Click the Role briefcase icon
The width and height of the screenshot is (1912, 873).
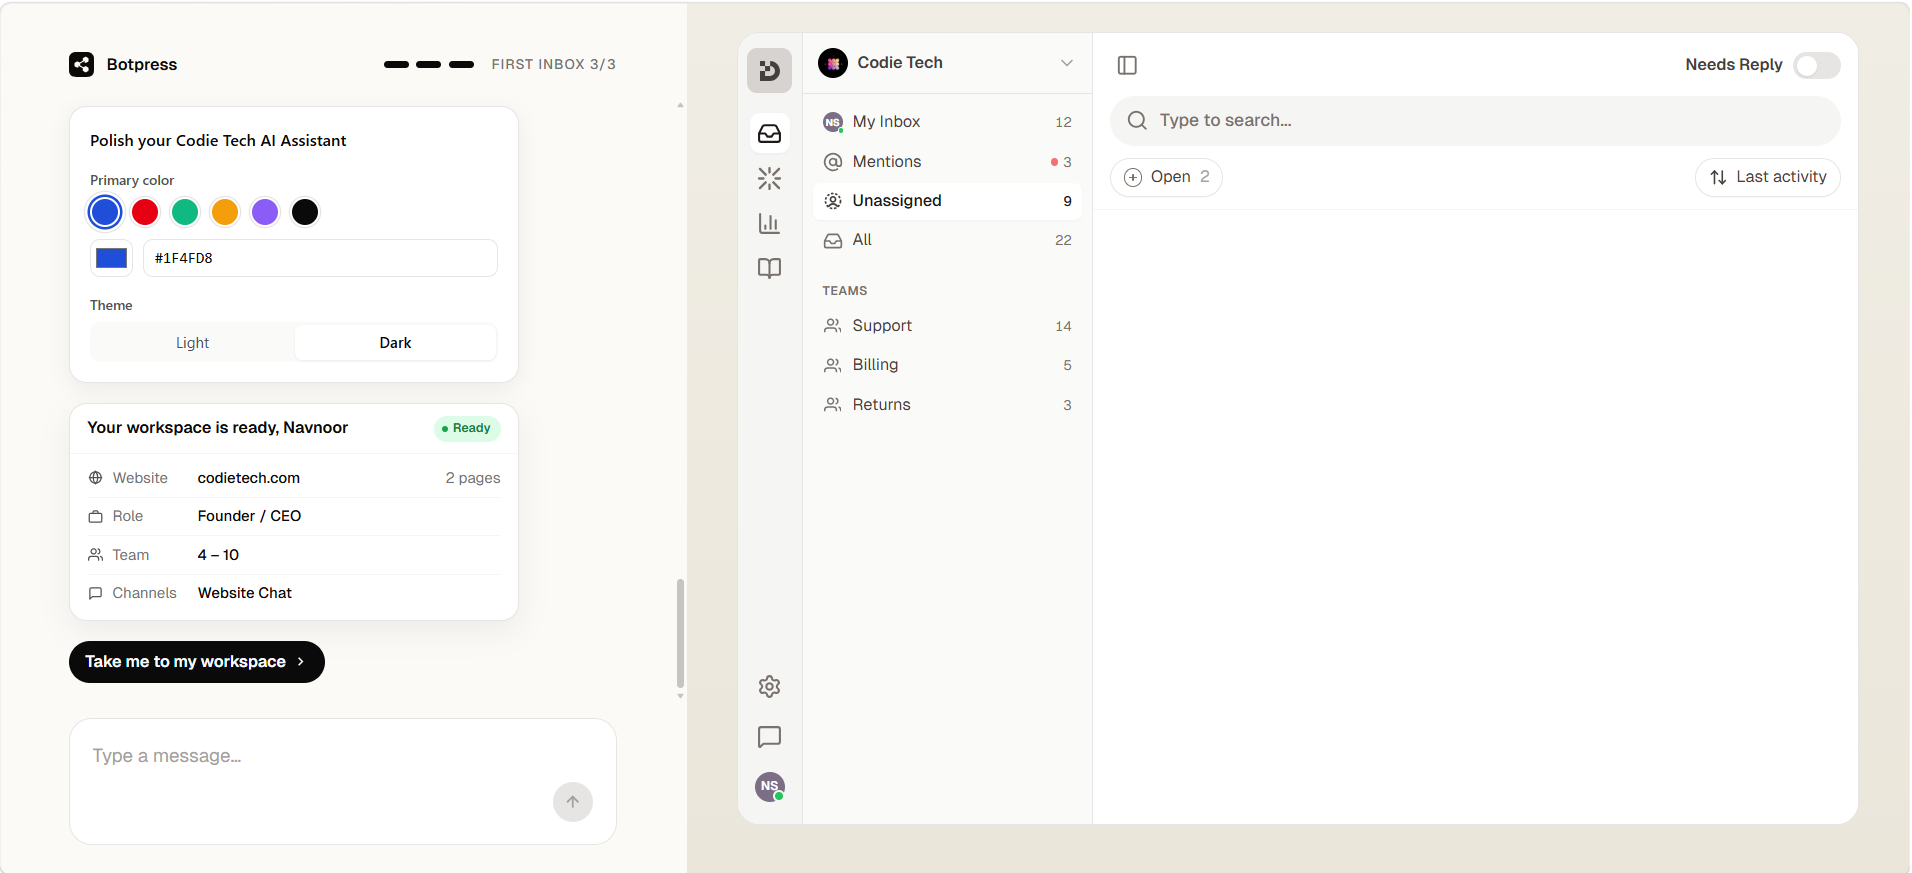pos(96,516)
